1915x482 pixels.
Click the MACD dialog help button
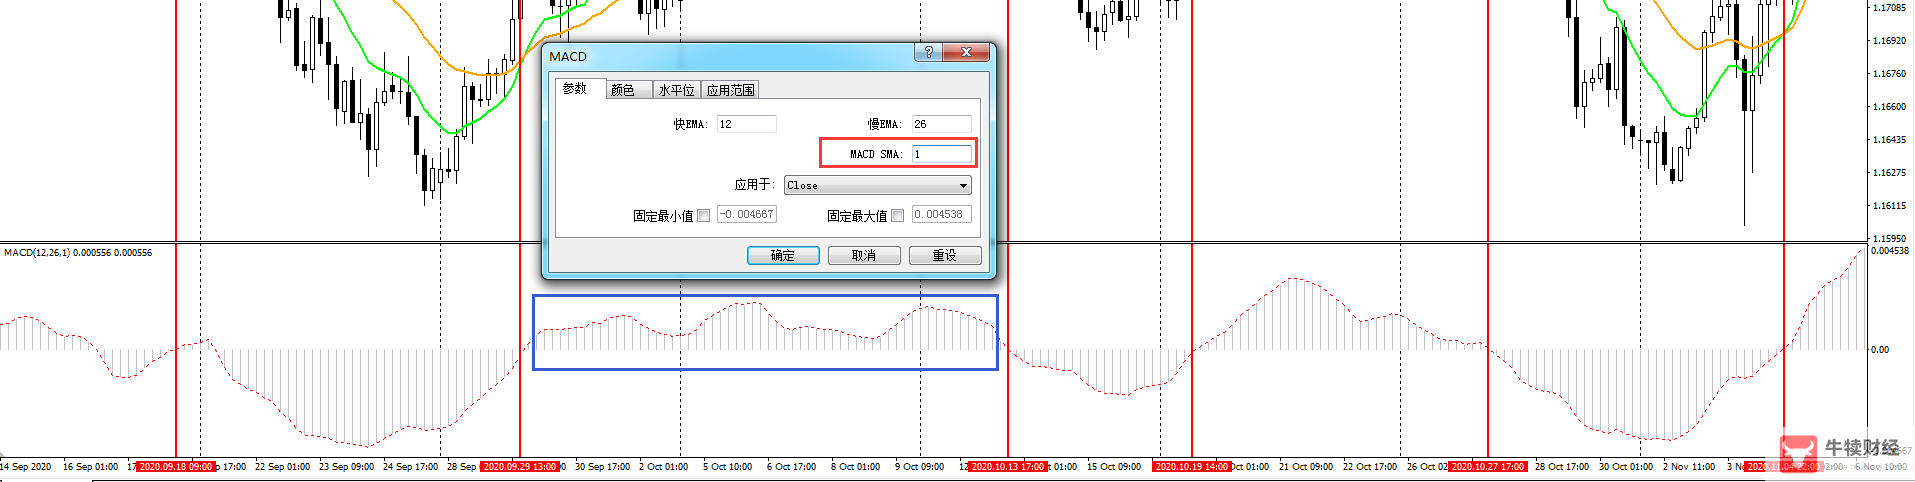point(928,52)
